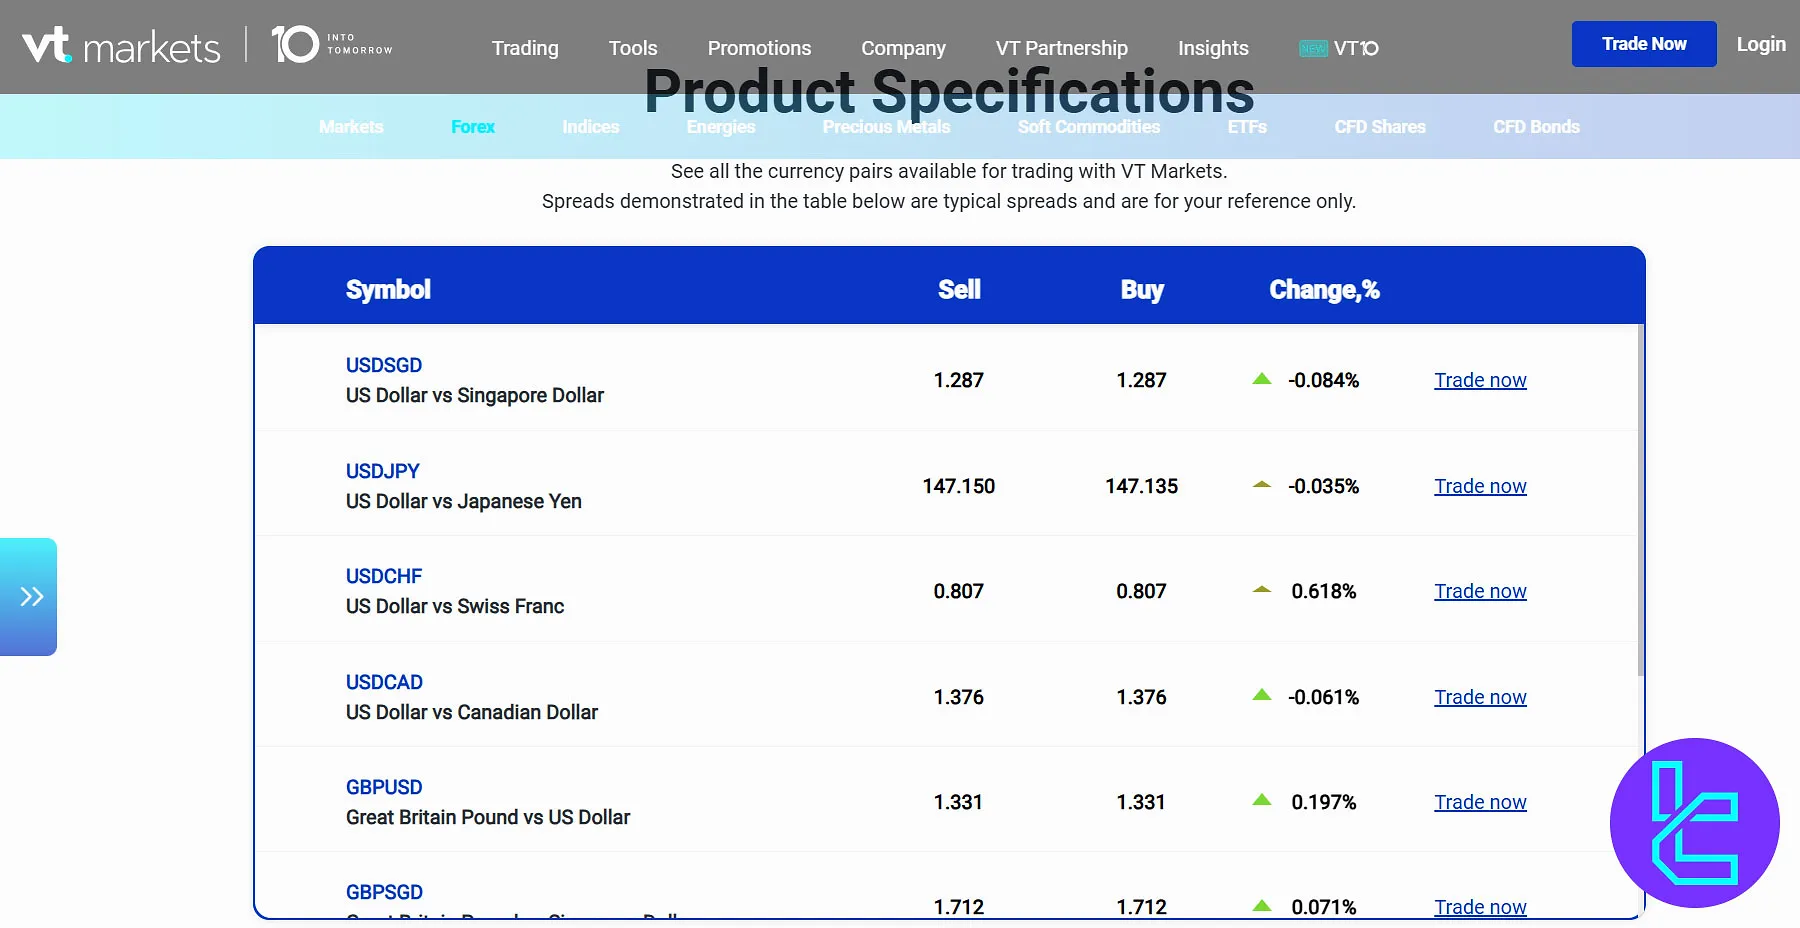This screenshot has width=1800, height=928.
Task: Expand the left side panel arrows
Action: 29,597
